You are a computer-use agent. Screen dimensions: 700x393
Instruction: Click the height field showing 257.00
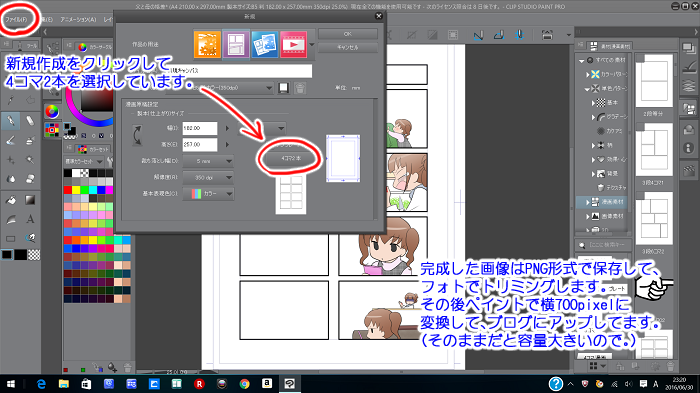(200, 144)
